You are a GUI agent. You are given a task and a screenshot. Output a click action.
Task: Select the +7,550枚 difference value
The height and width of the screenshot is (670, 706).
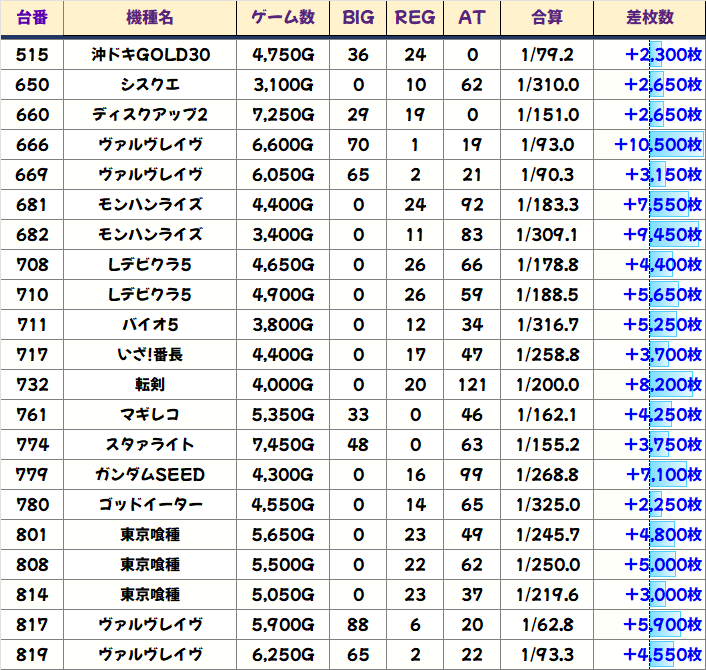662,205
